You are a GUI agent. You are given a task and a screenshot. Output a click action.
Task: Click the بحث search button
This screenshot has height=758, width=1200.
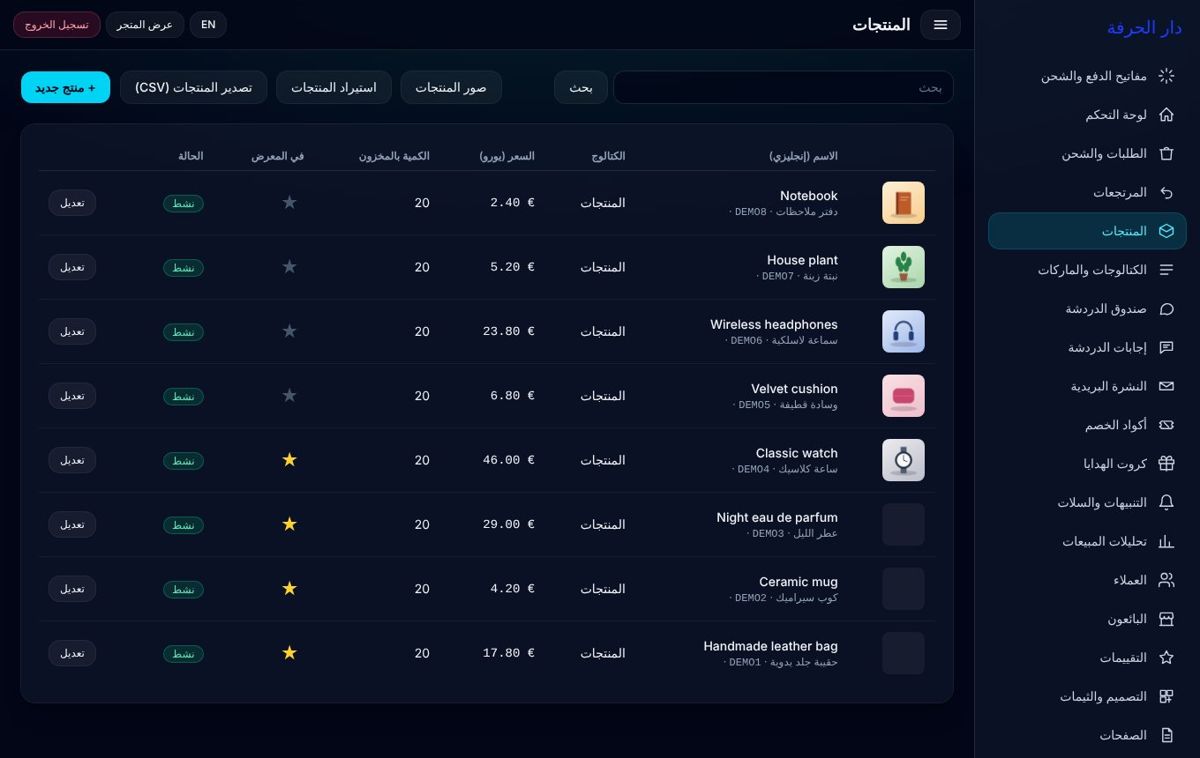pyautogui.click(x=581, y=87)
